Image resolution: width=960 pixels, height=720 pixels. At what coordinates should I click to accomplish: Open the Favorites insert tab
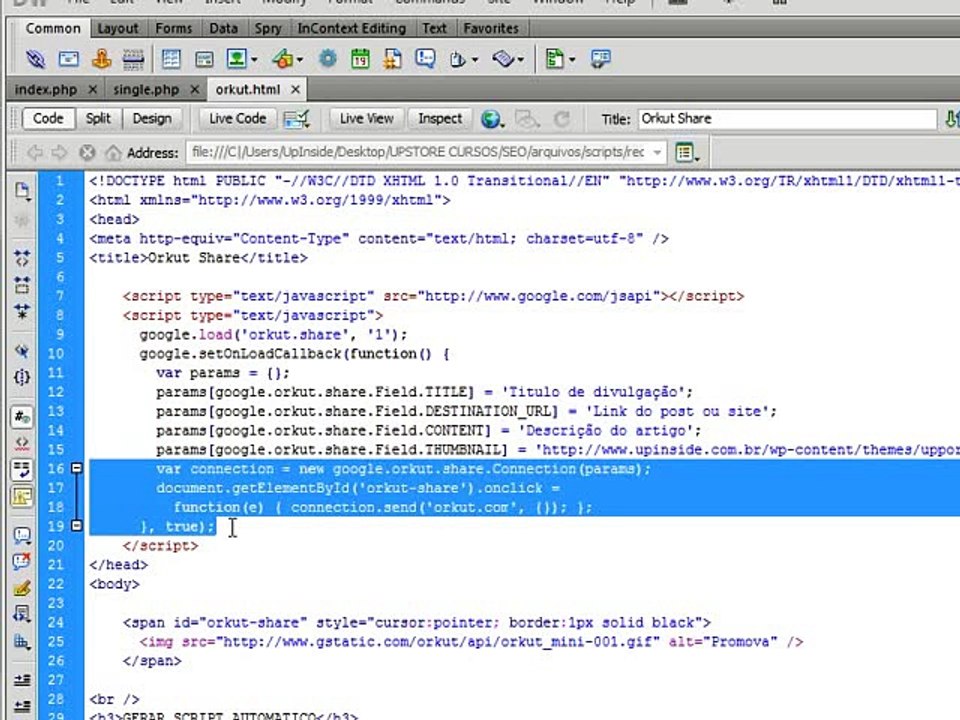click(490, 29)
